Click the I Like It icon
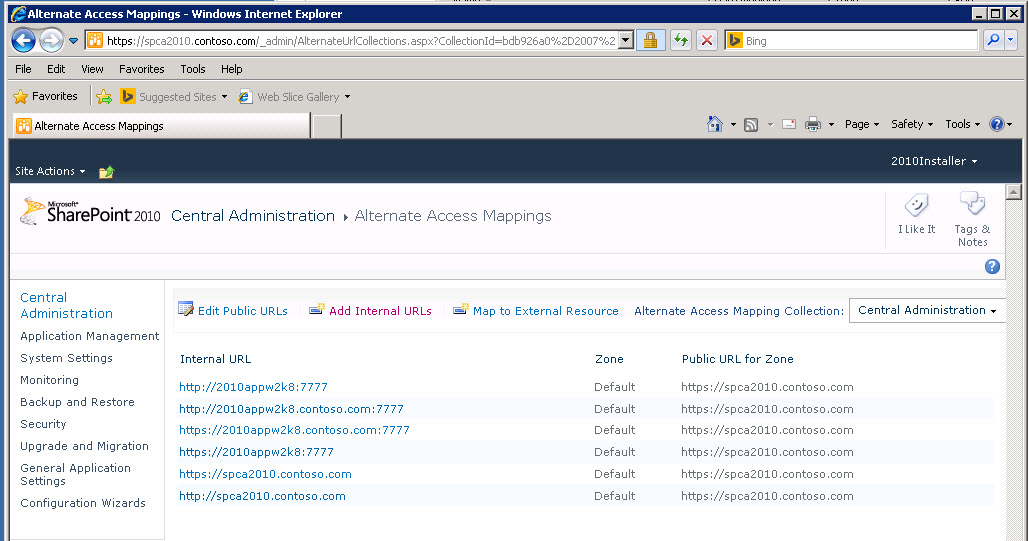Viewport: 1028px width, 541px height. pos(917,214)
